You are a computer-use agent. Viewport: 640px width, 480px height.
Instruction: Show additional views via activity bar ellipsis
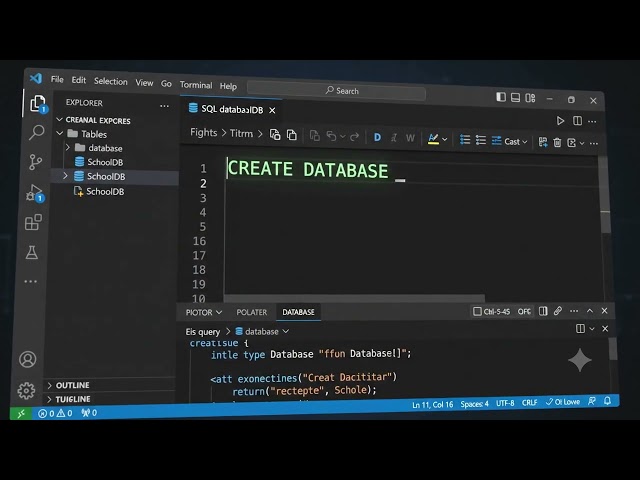coord(31,281)
